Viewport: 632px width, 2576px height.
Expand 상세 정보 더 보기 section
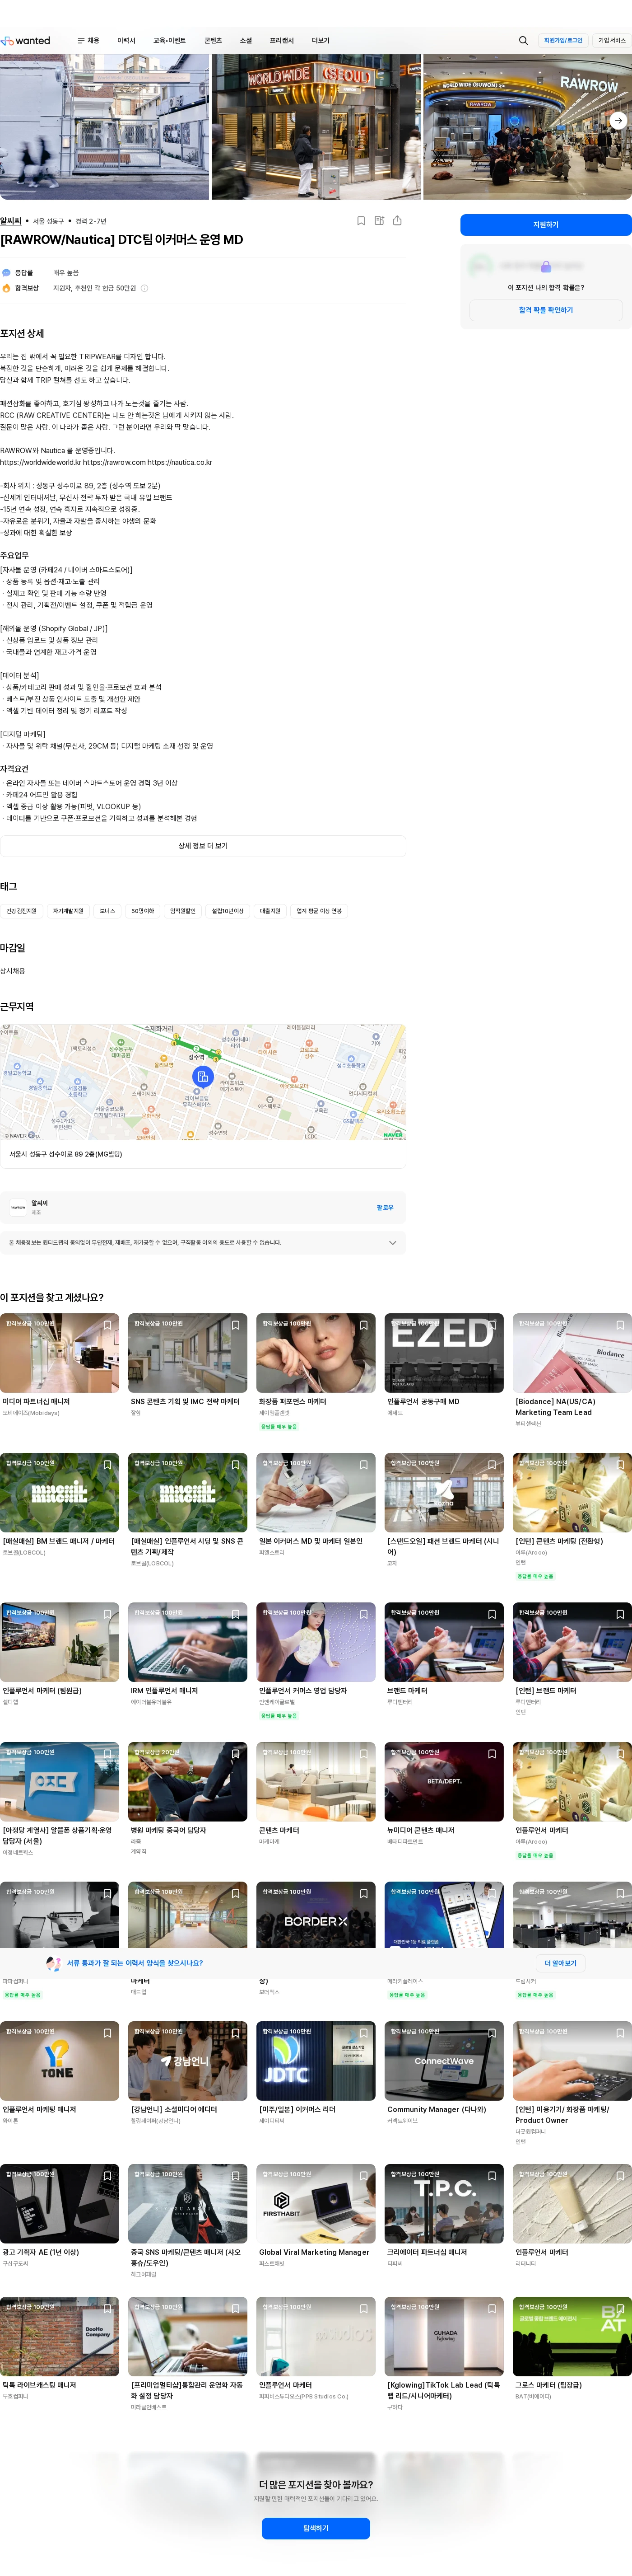tap(203, 846)
